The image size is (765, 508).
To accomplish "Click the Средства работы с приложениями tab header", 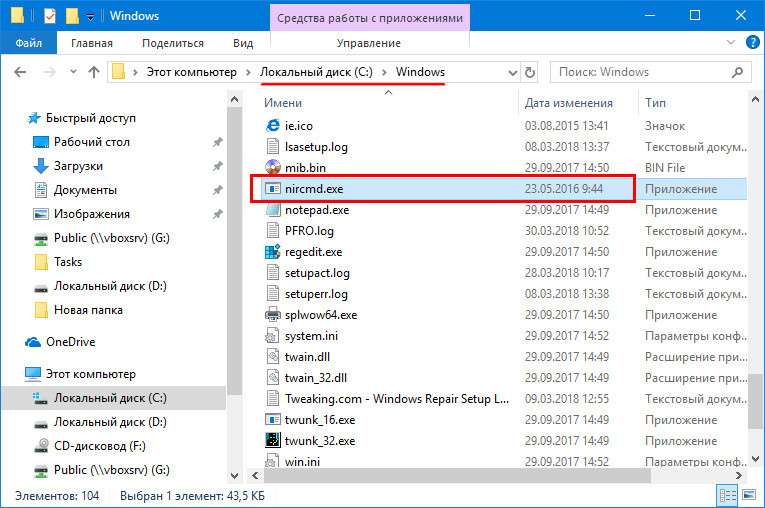I will click(x=370, y=18).
